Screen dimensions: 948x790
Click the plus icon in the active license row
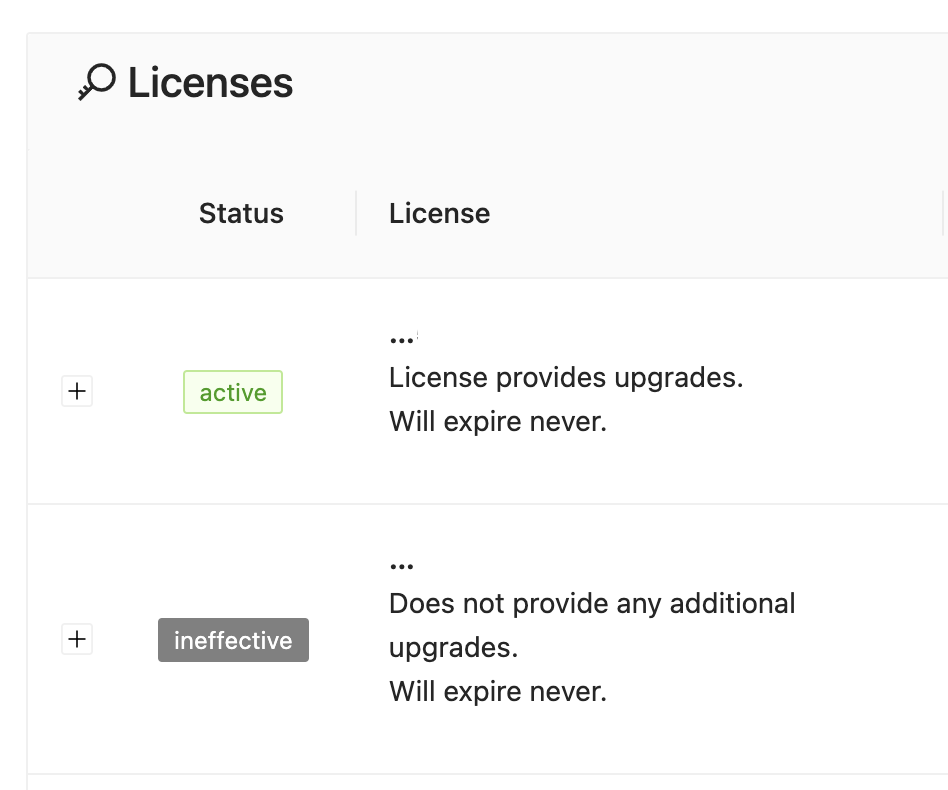click(77, 391)
